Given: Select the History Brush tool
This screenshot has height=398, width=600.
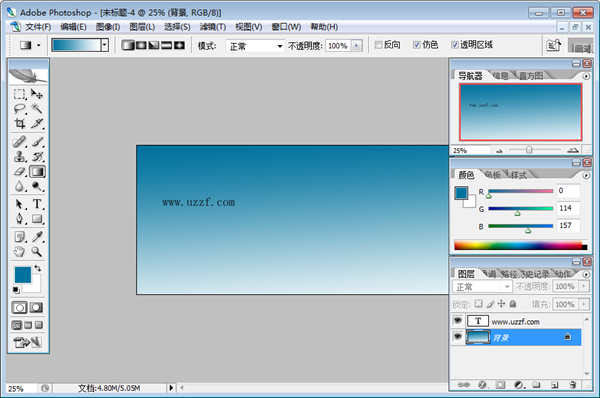Looking at the screenshot, I should pos(37,157).
